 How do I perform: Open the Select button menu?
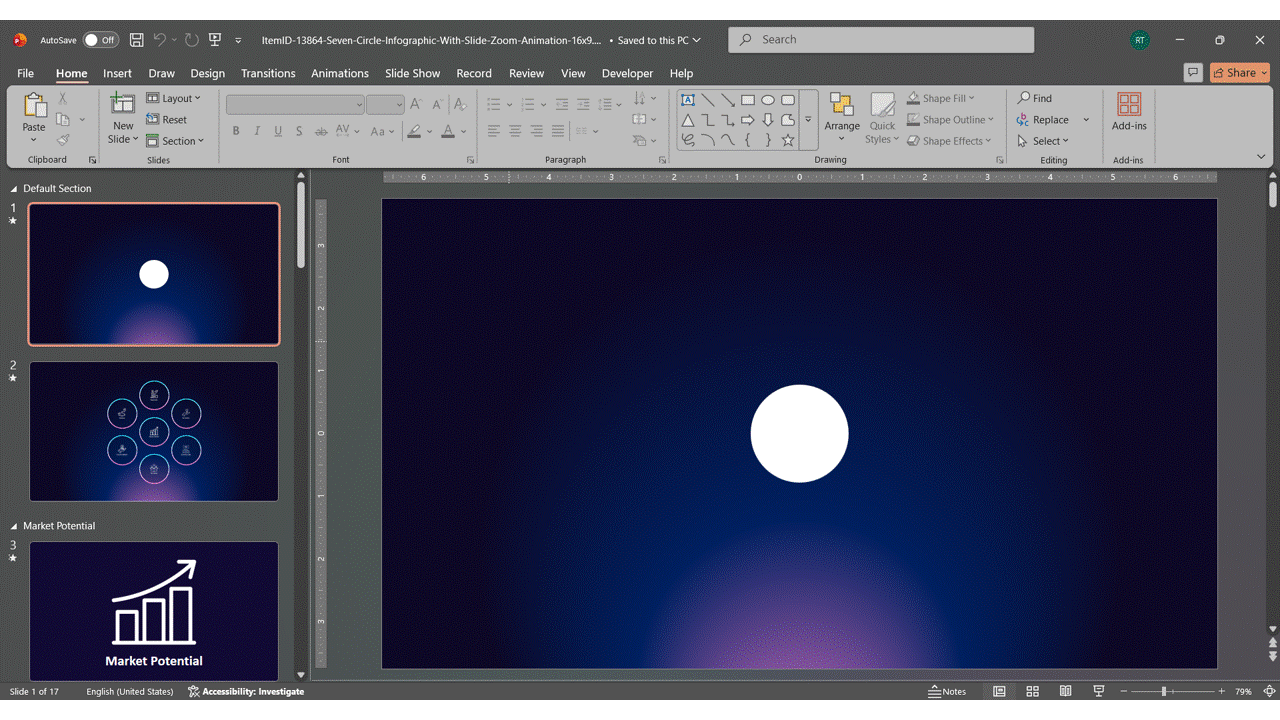(x=1043, y=141)
